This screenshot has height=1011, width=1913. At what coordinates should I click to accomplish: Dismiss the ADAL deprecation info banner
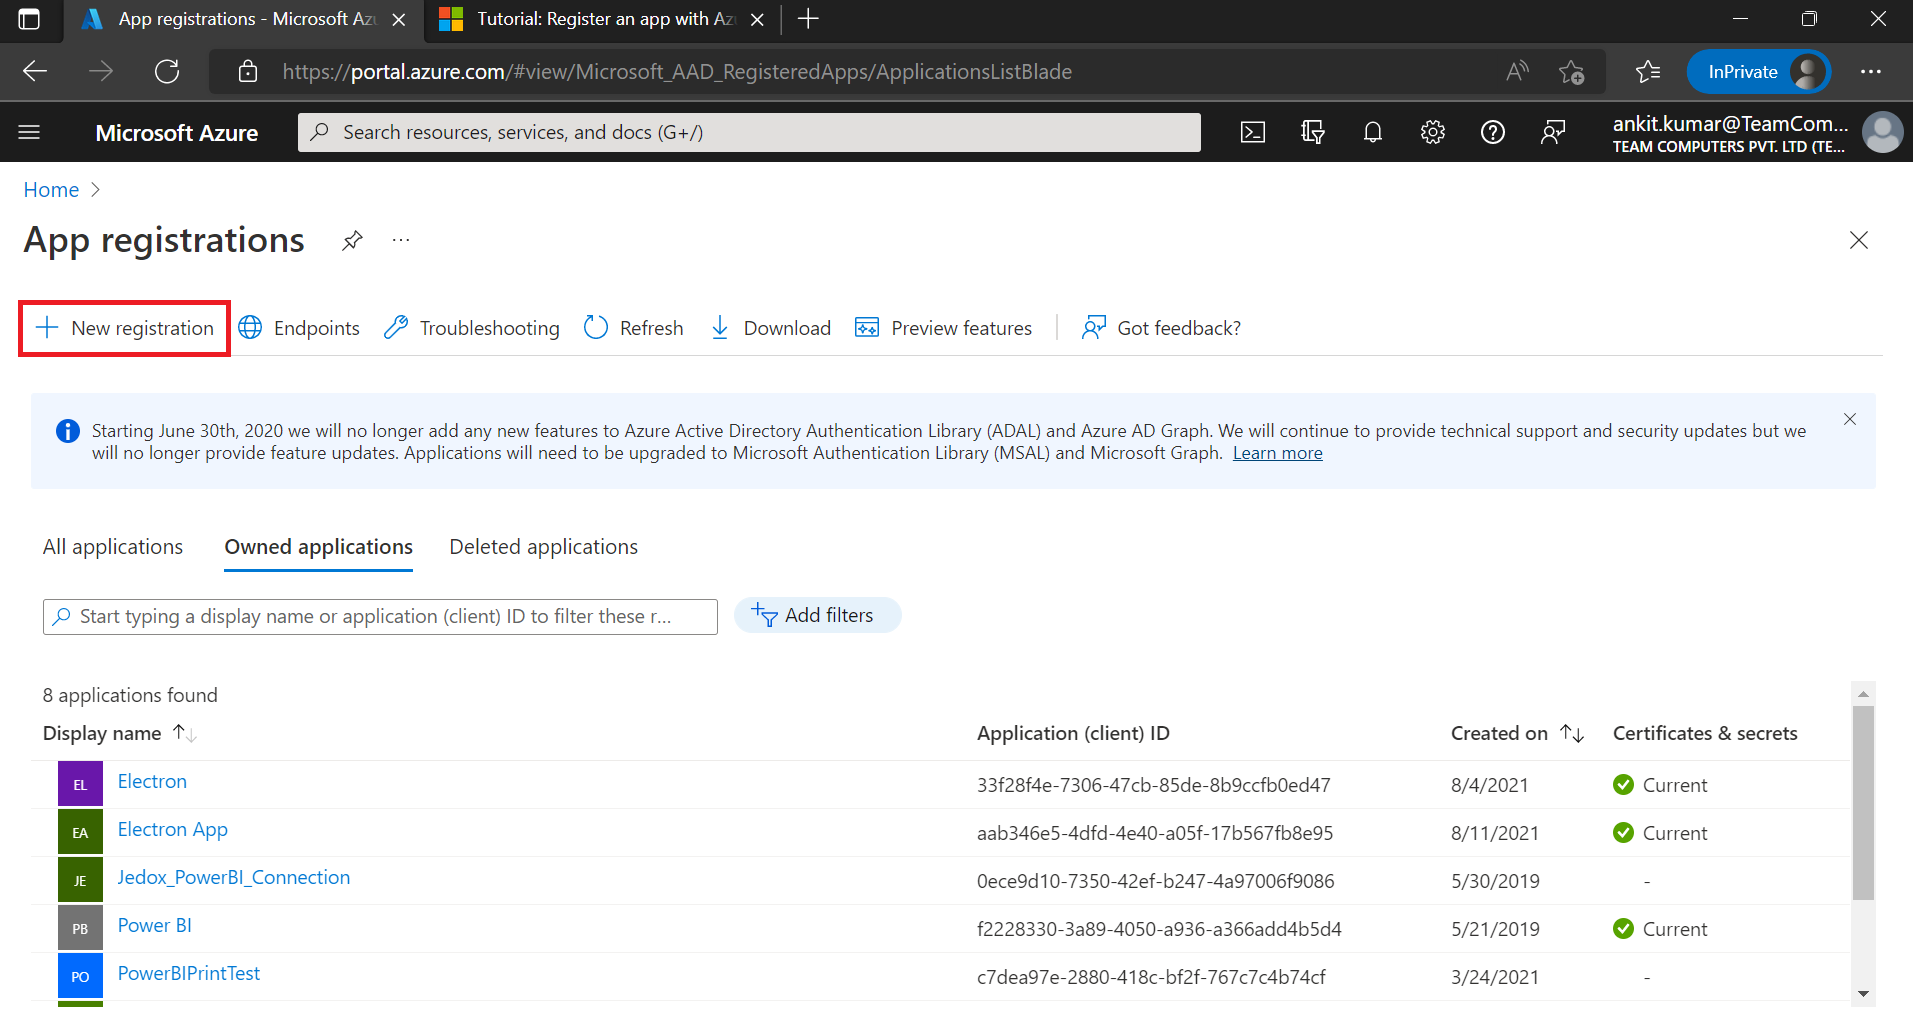tap(1850, 419)
